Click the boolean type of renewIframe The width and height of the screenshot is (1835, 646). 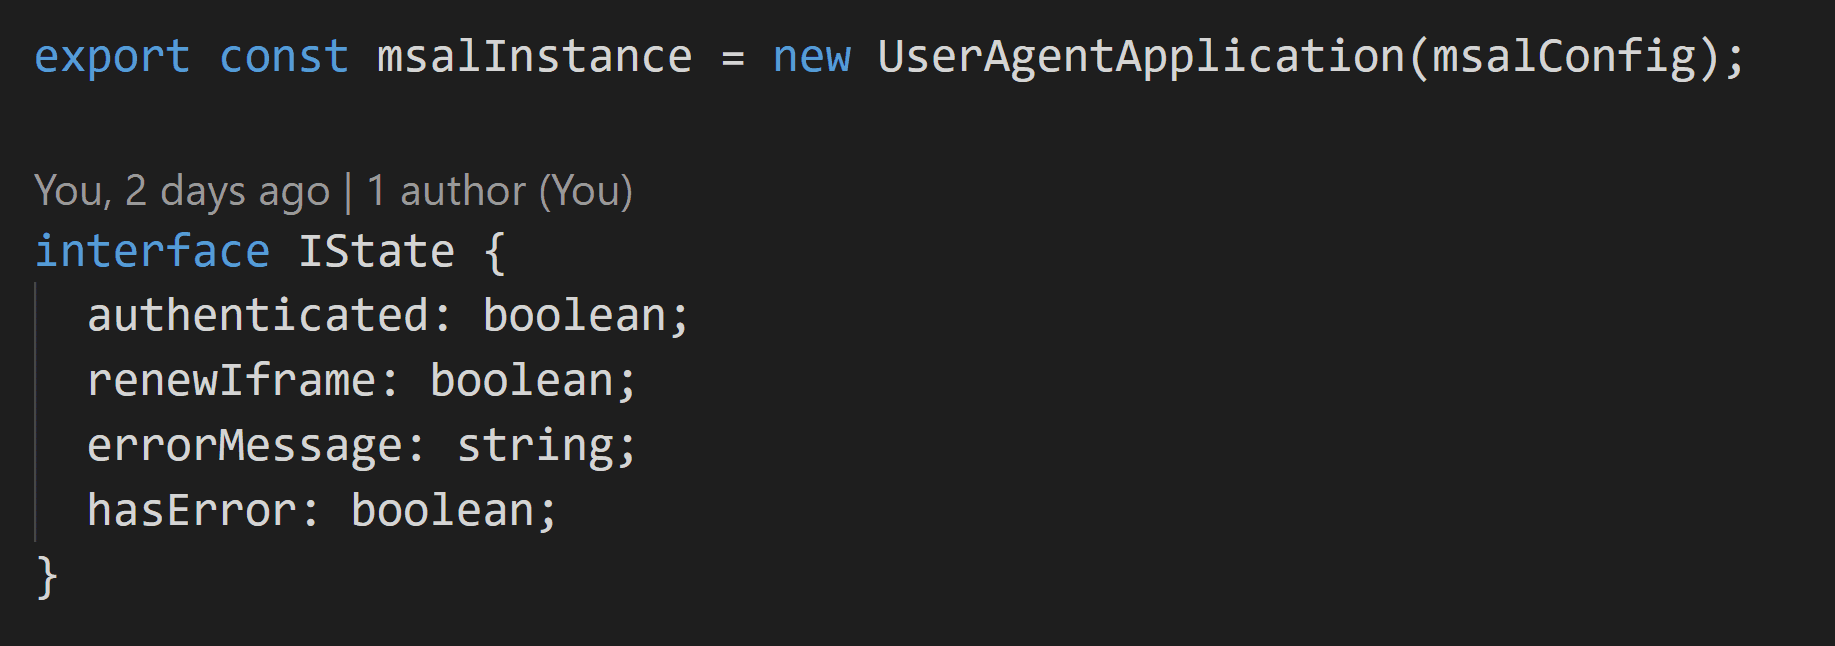point(522,381)
